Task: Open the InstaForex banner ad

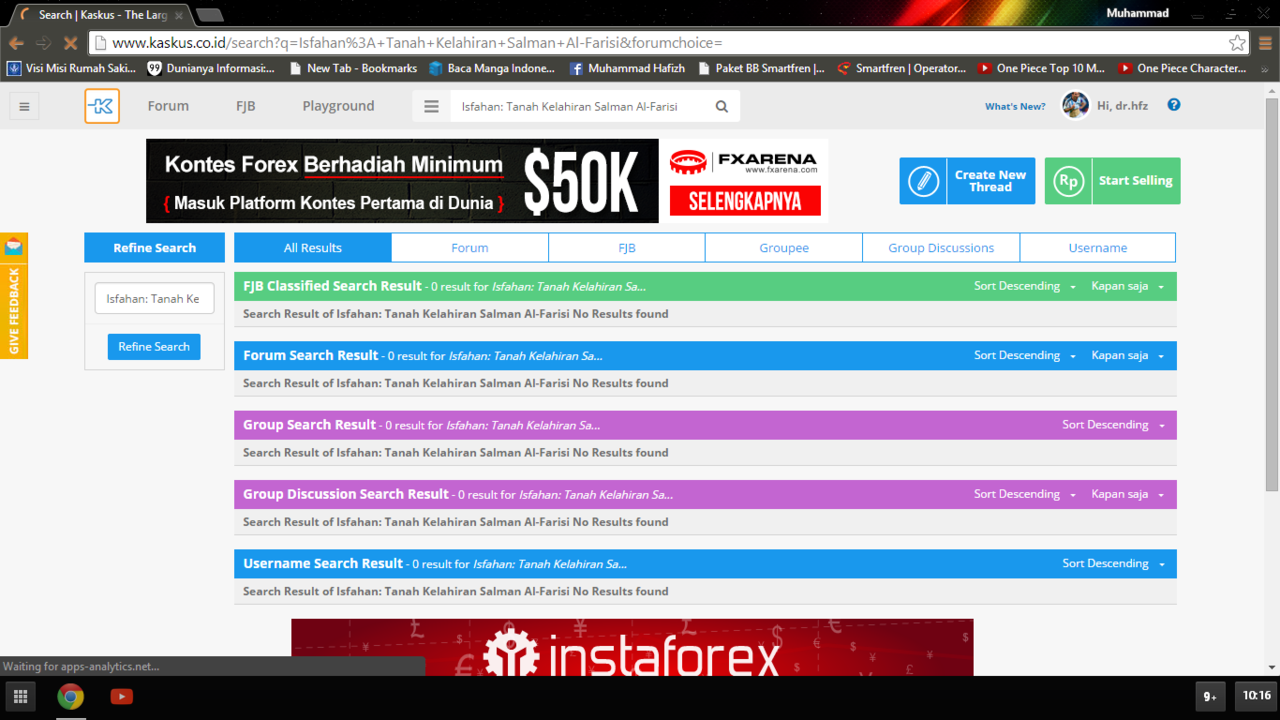Action: point(632,647)
